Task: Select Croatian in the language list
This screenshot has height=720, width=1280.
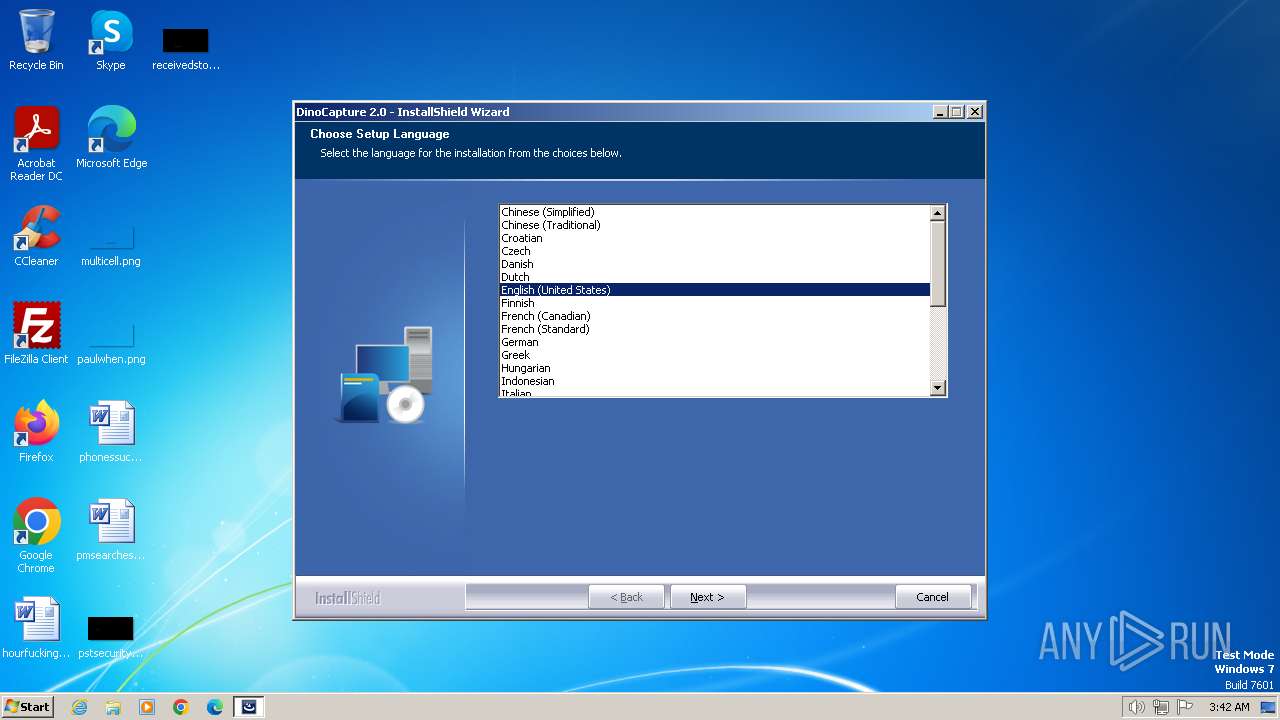Action: [715, 238]
